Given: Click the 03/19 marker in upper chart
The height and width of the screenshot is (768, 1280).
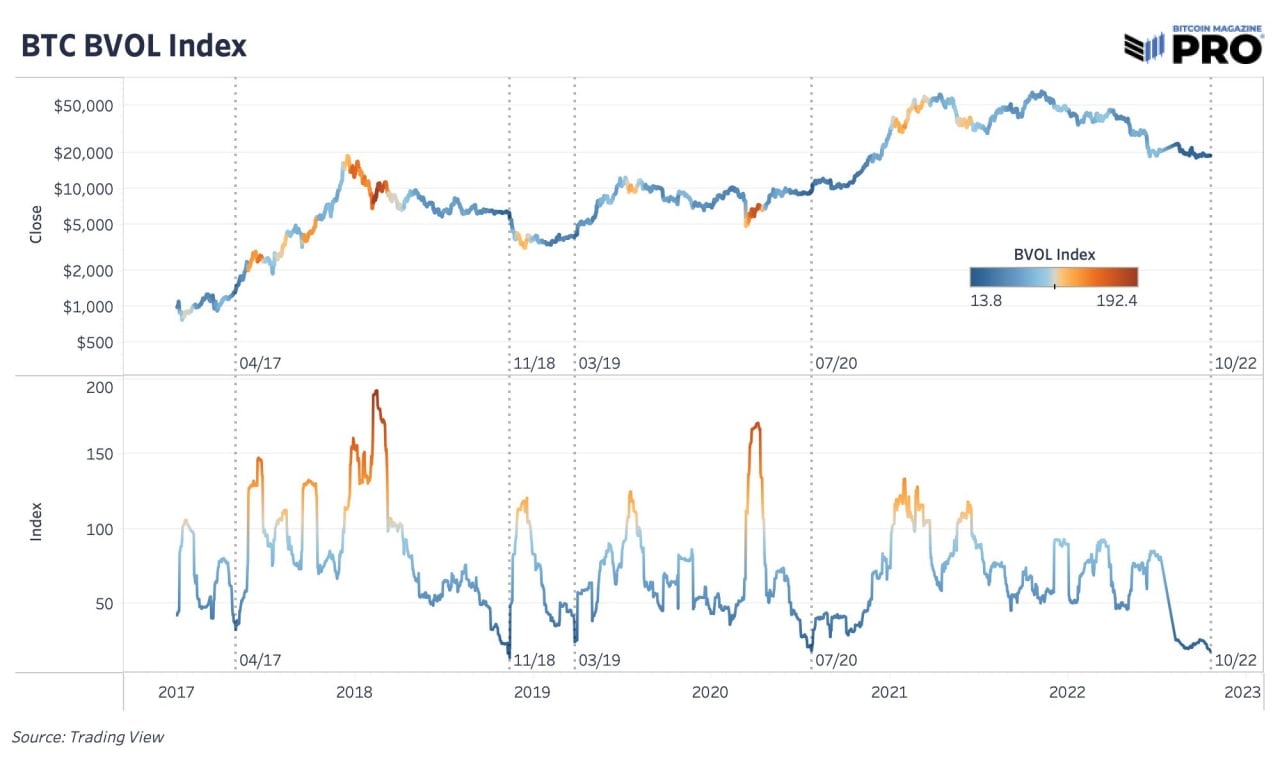Looking at the screenshot, I should (599, 362).
